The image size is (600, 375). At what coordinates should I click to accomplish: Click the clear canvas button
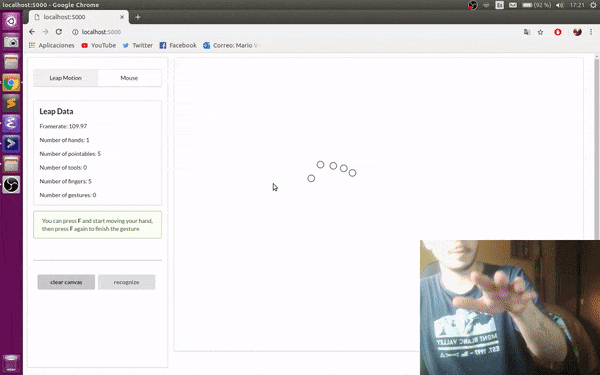[66, 282]
